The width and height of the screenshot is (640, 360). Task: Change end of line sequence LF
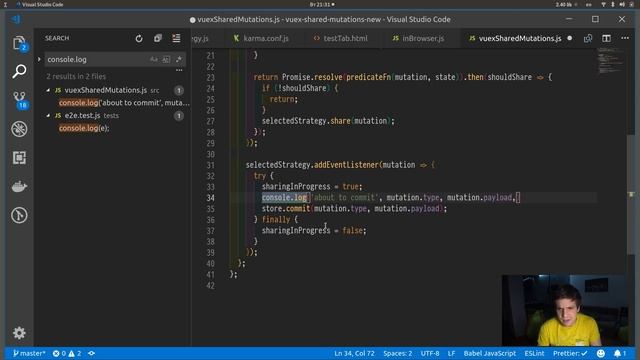pyautogui.click(x=451, y=353)
